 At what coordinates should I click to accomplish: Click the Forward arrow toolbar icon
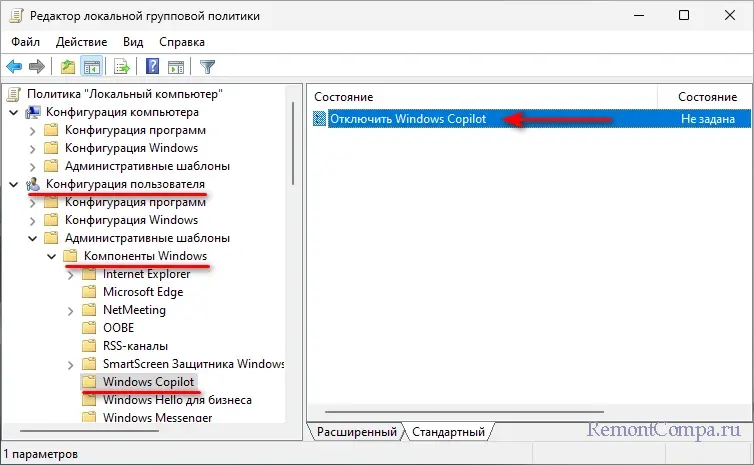pyautogui.click(x=37, y=67)
